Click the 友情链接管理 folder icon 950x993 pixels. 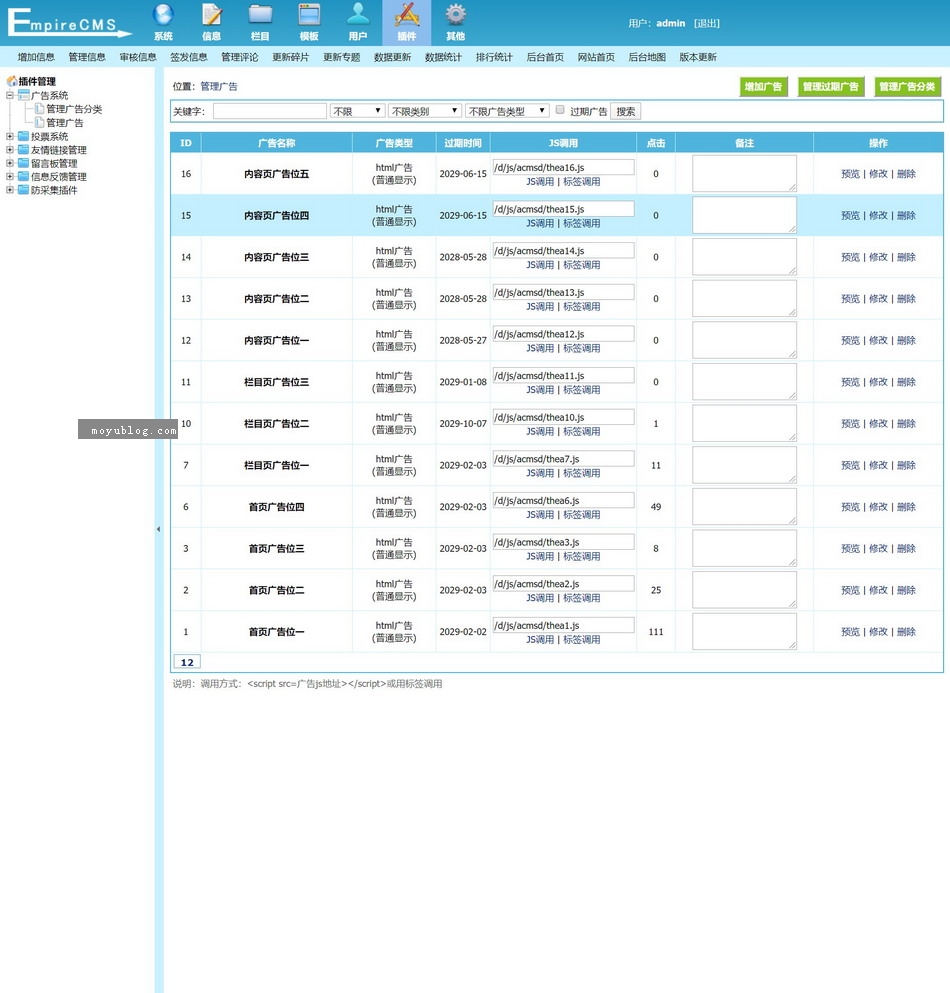pyautogui.click(x=24, y=149)
